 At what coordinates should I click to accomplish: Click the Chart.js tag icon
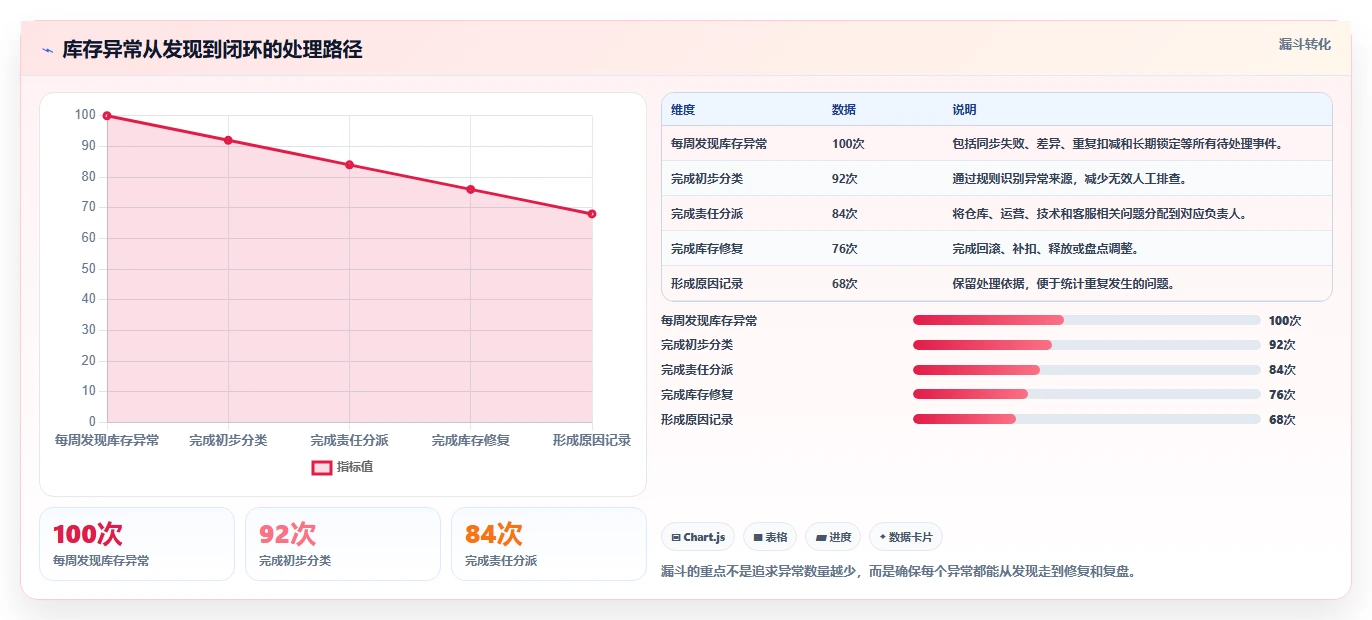[676, 537]
